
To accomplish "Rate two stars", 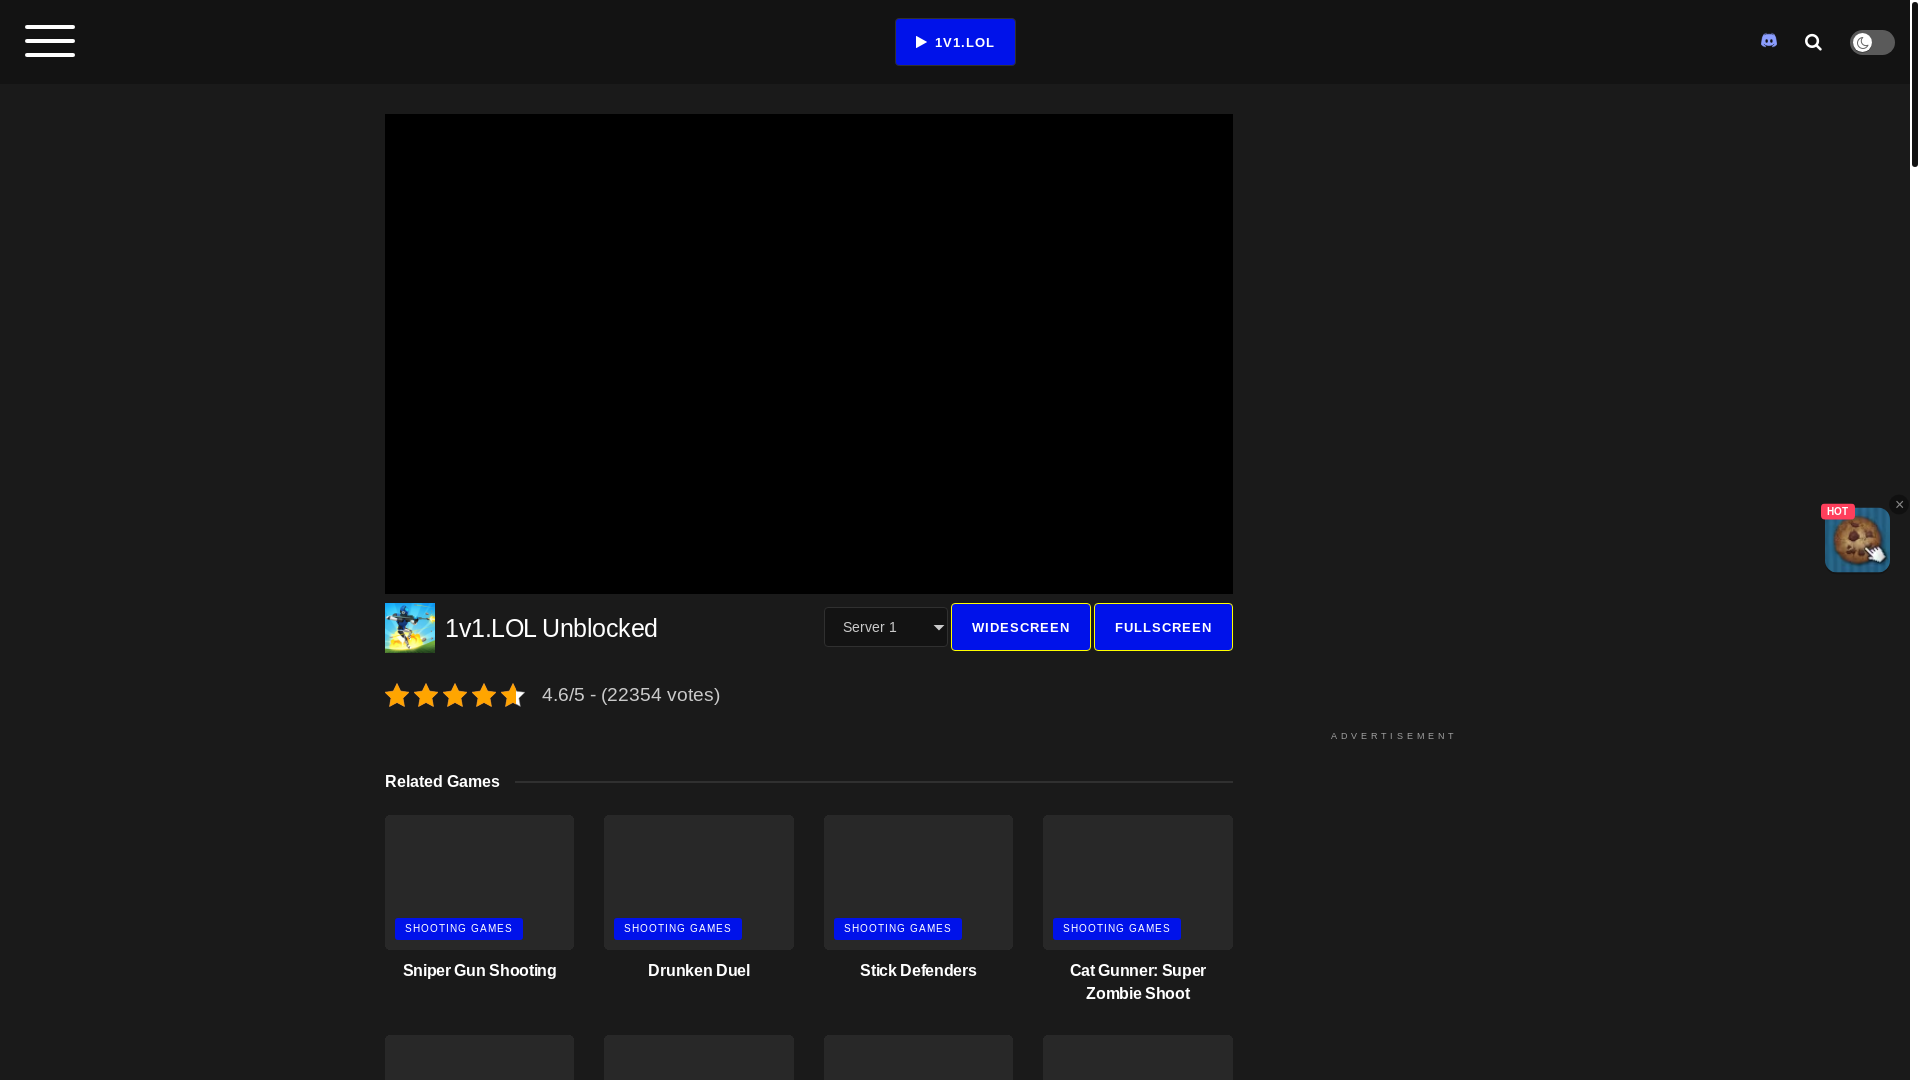I will 426,695.
